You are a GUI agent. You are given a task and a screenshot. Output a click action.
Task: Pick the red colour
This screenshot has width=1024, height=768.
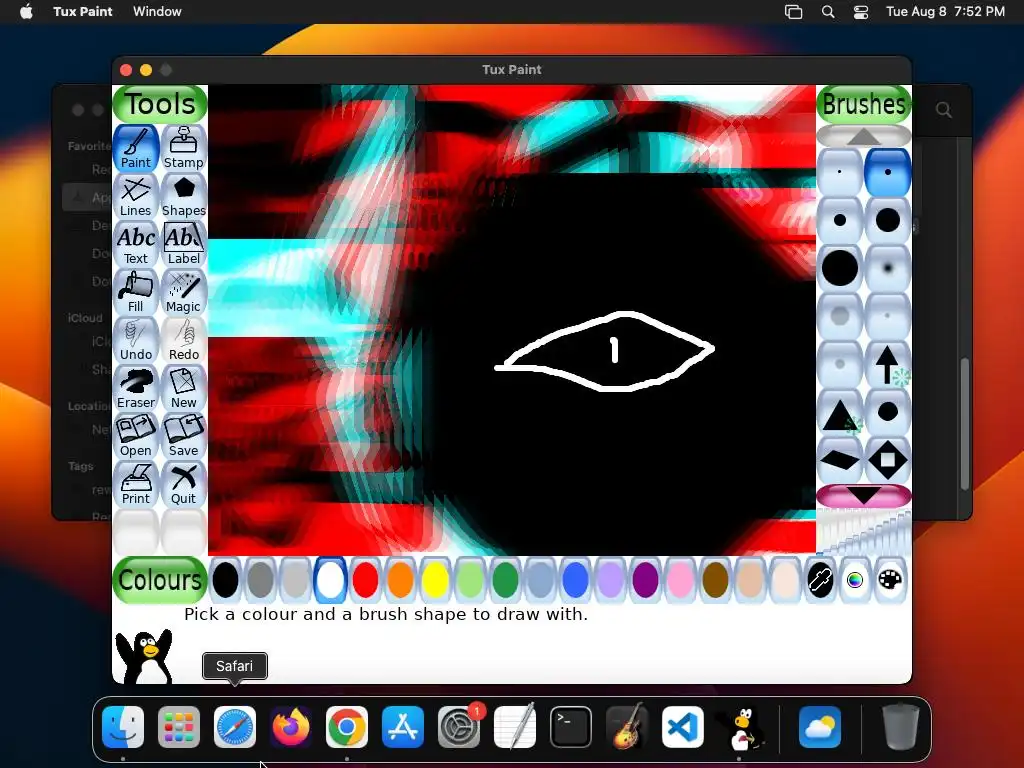click(x=365, y=580)
